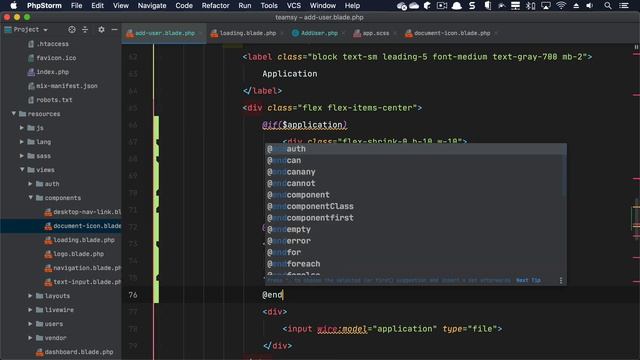This screenshot has width=640, height=360.
Task: Click line number 76 in gutter
Action: pos(133,295)
